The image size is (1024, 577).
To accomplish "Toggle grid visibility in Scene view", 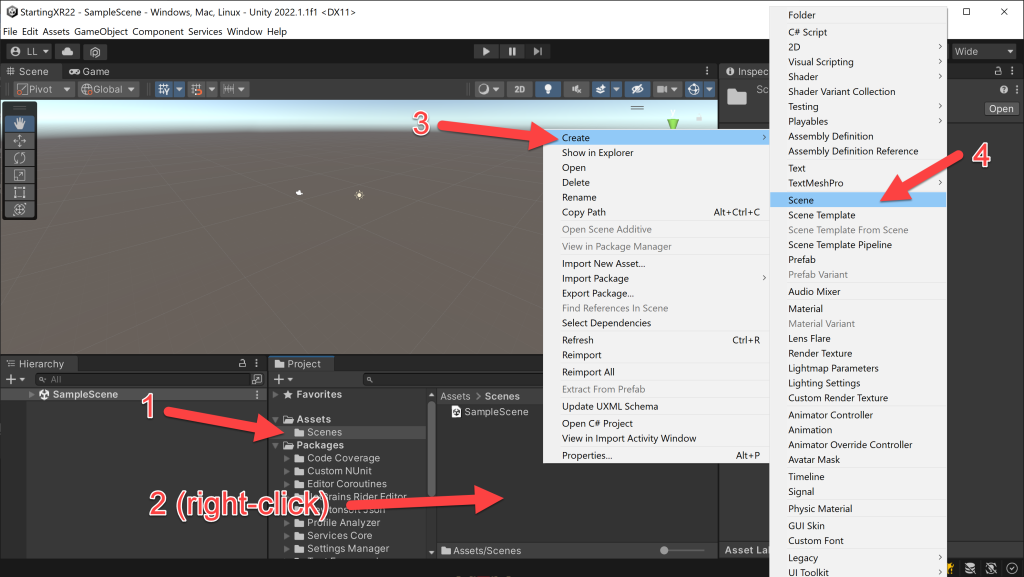I will (164, 89).
